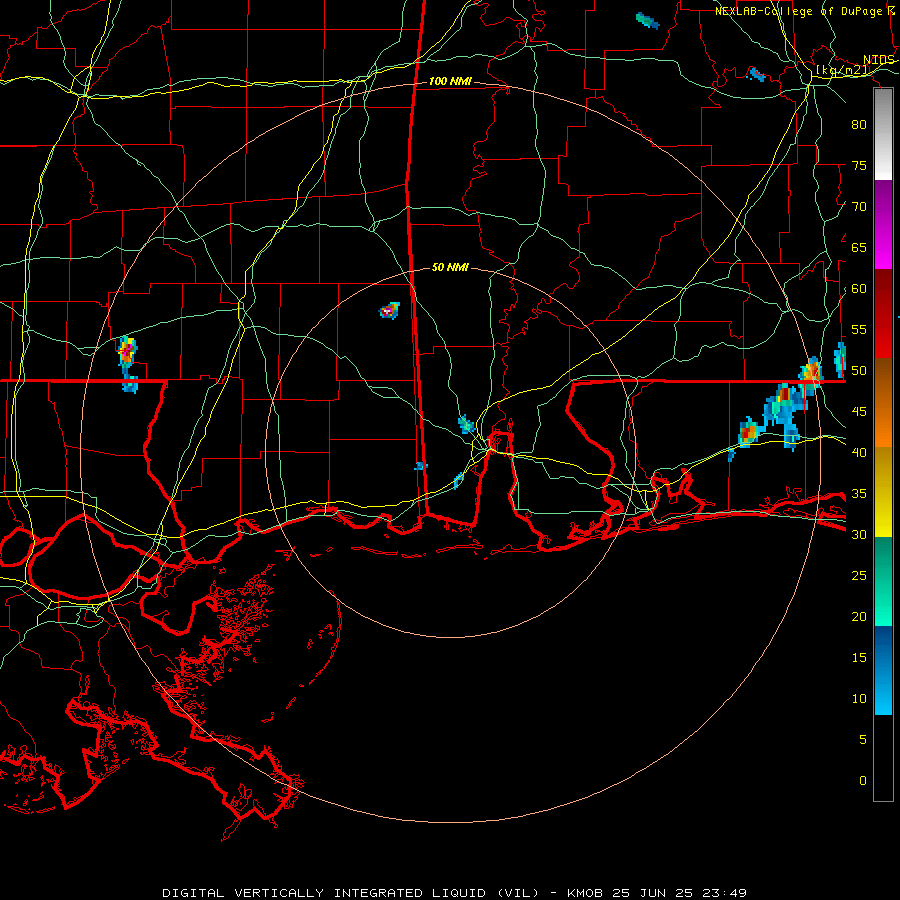
Task: Pick the black segment of the color scale
Action: pyautogui.click(x=883, y=758)
